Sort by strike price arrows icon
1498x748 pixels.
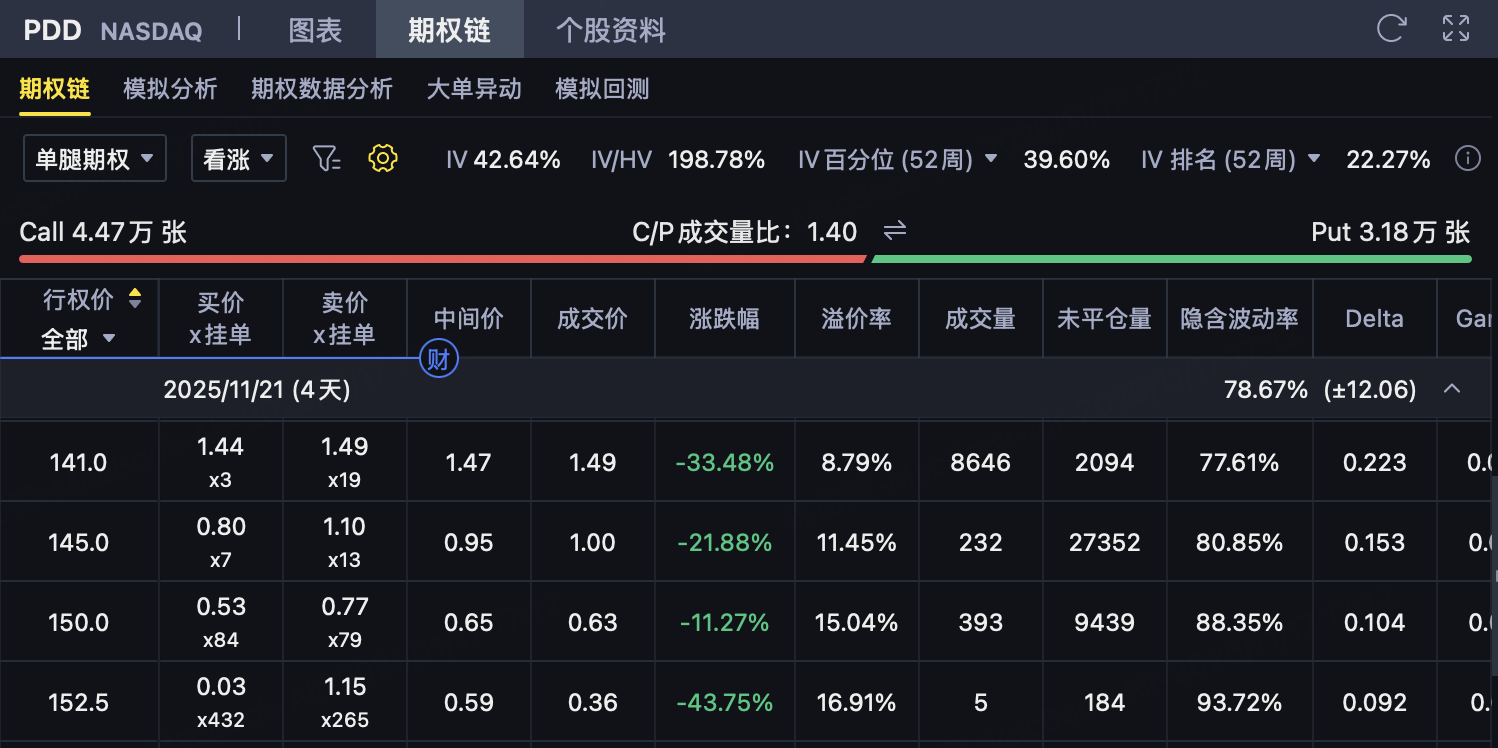(x=135, y=298)
